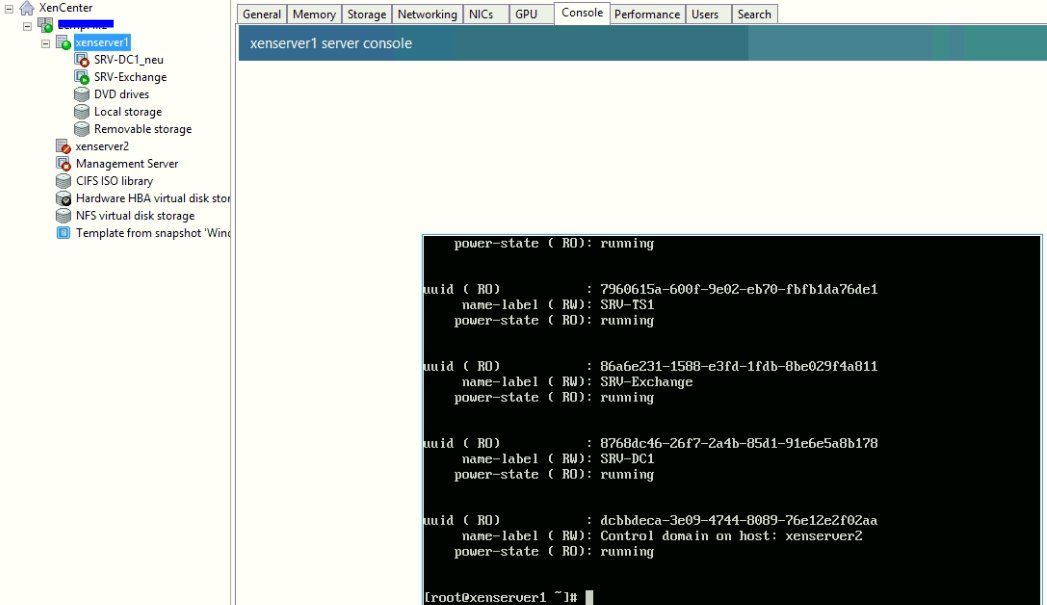
Task: Open the Search tab
Action: [755, 14]
